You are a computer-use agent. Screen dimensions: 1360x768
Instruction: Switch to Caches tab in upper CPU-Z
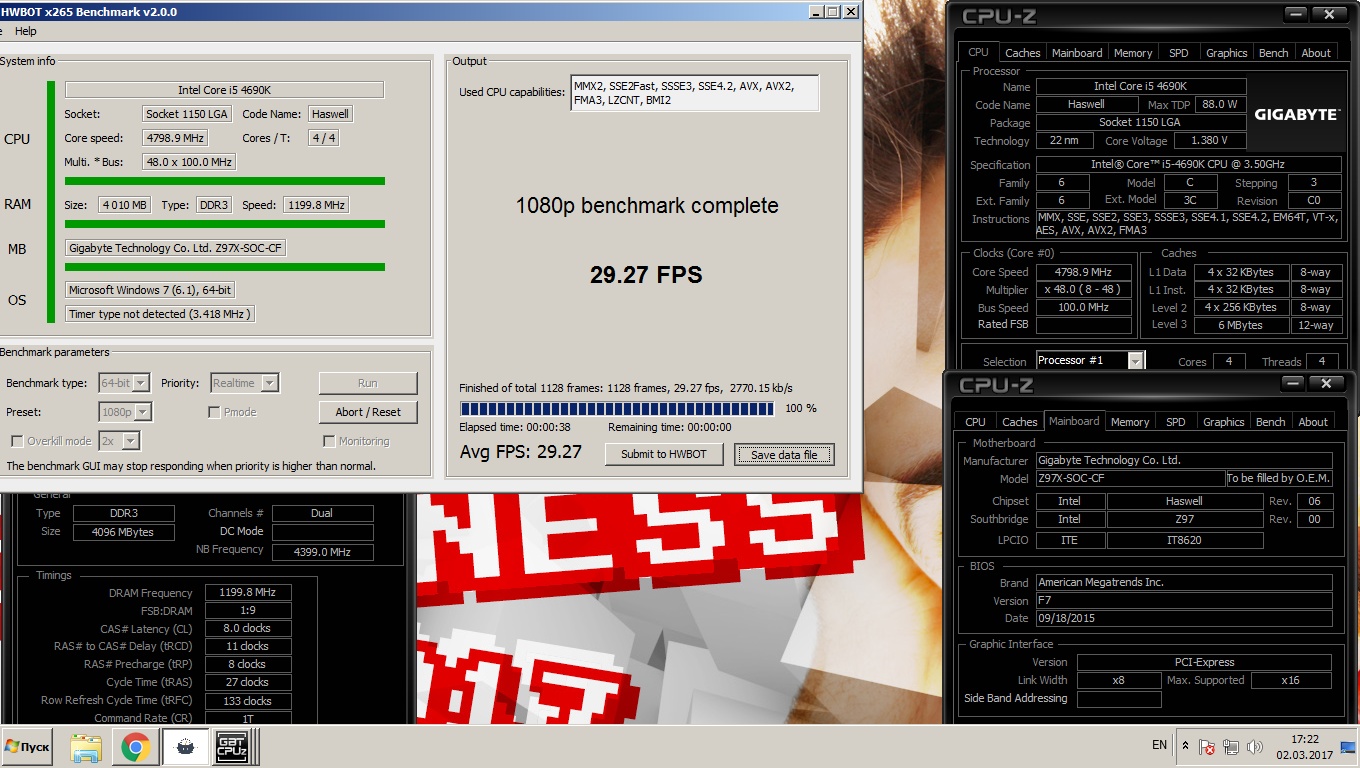[1022, 53]
